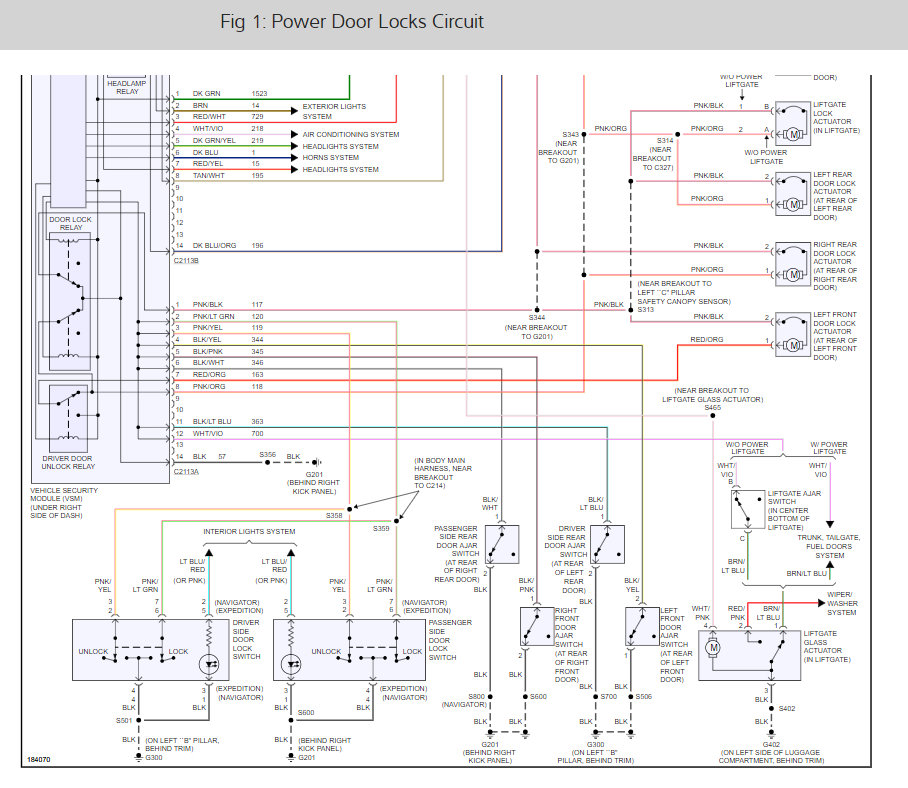
Task: Select the Right Front Door Ajar switch symbol
Action: (537, 626)
